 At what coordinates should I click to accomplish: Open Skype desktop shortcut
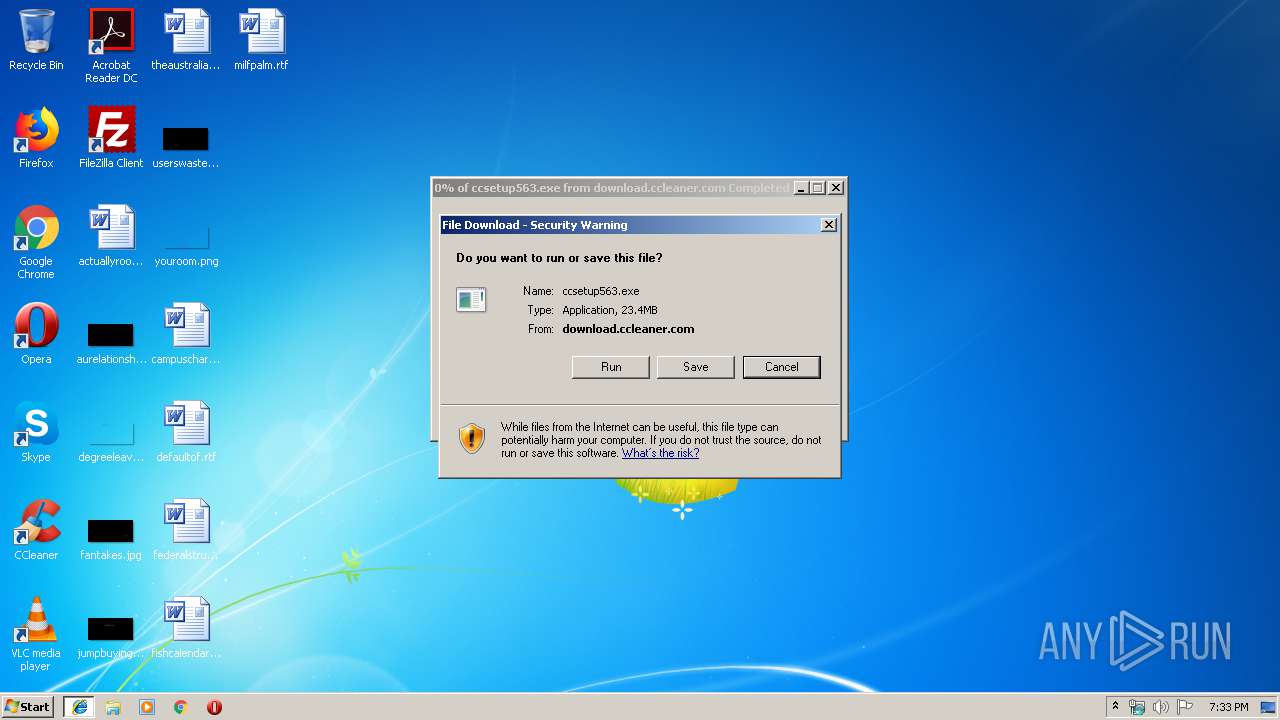[36, 432]
